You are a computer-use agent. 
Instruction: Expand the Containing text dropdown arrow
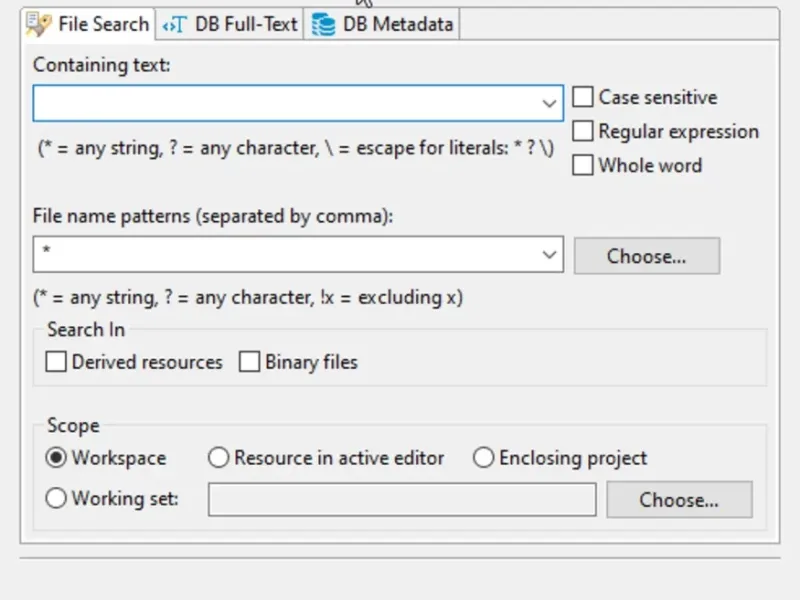coord(549,103)
